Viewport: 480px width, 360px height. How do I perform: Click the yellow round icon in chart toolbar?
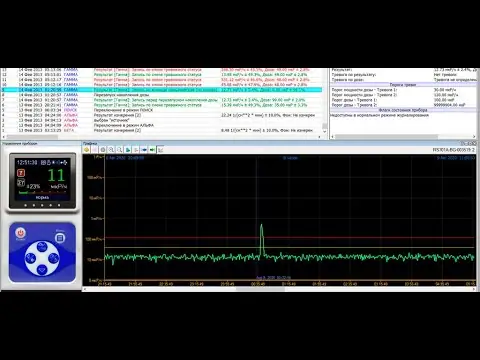tap(87, 150)
